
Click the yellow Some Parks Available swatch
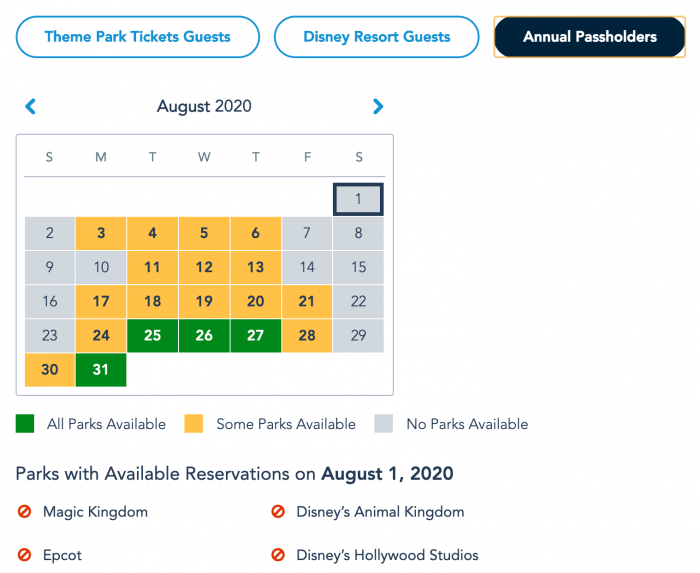tap(195, 424)
